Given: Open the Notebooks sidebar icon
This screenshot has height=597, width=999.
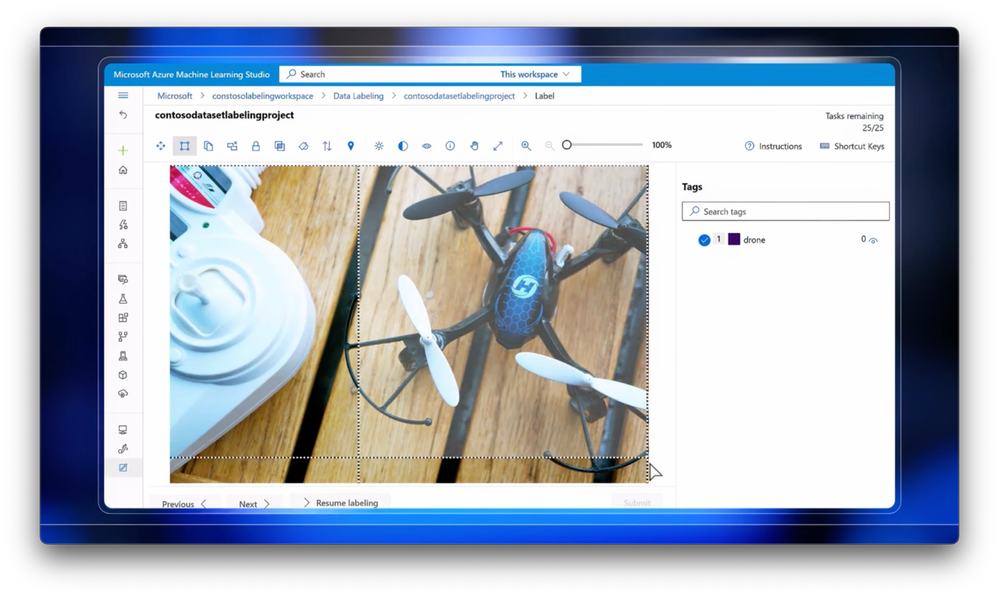Looking at the screenshot, I should tap(123, 206).
